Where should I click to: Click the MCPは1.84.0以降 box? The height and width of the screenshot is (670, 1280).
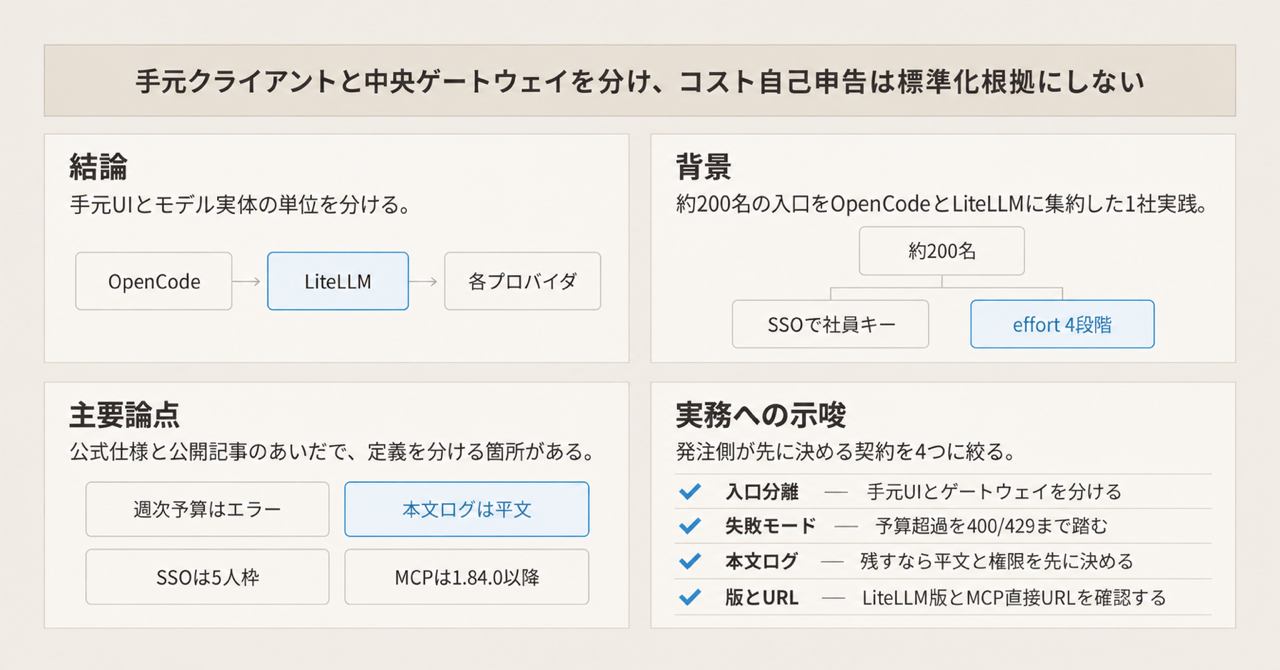pyautogui.click(x=467, y=577)
